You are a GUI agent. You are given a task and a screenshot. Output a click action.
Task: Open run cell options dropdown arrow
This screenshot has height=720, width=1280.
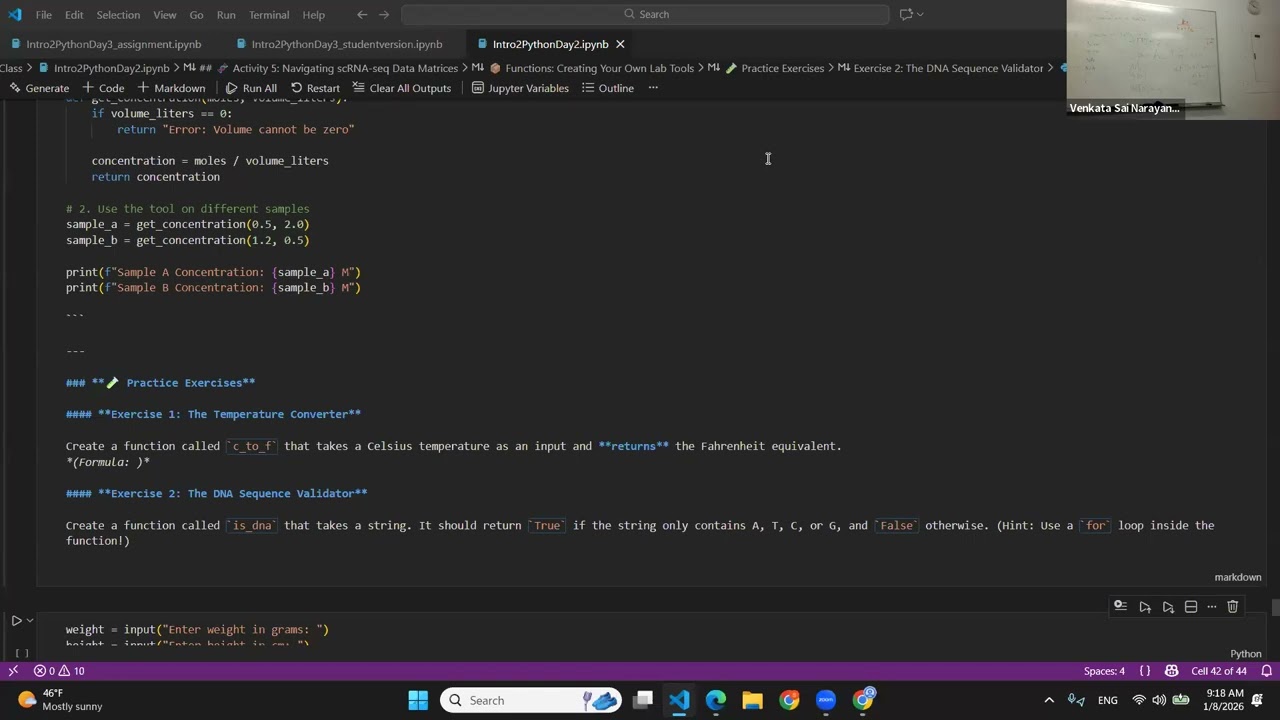(30, 621)
